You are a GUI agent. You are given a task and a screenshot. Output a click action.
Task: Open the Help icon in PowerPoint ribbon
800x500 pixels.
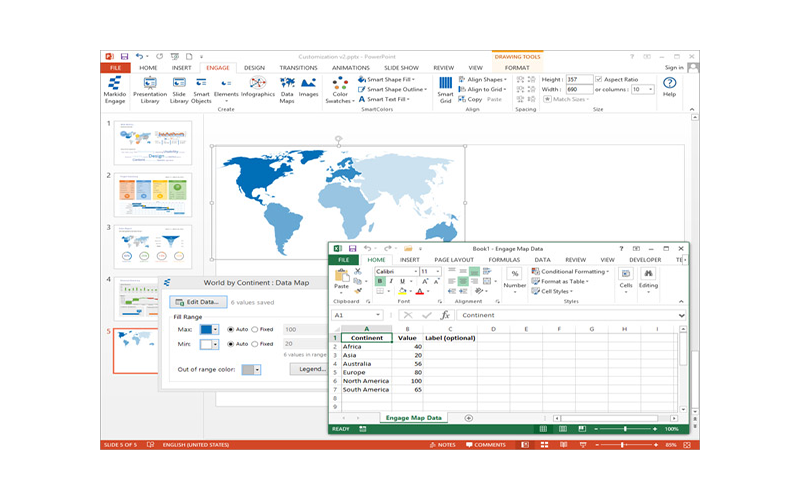669,87
